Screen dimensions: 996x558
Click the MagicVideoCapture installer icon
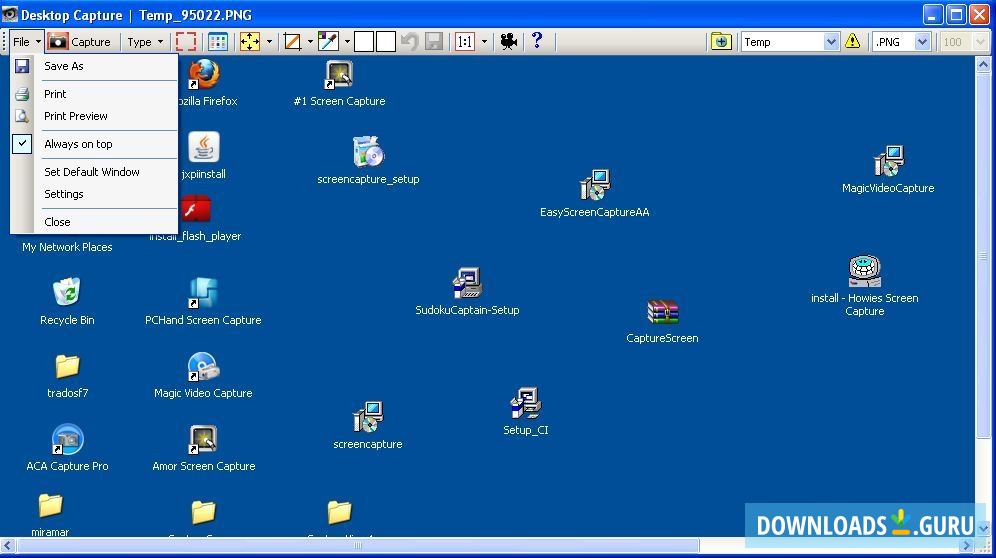click(x=888, y=161)
